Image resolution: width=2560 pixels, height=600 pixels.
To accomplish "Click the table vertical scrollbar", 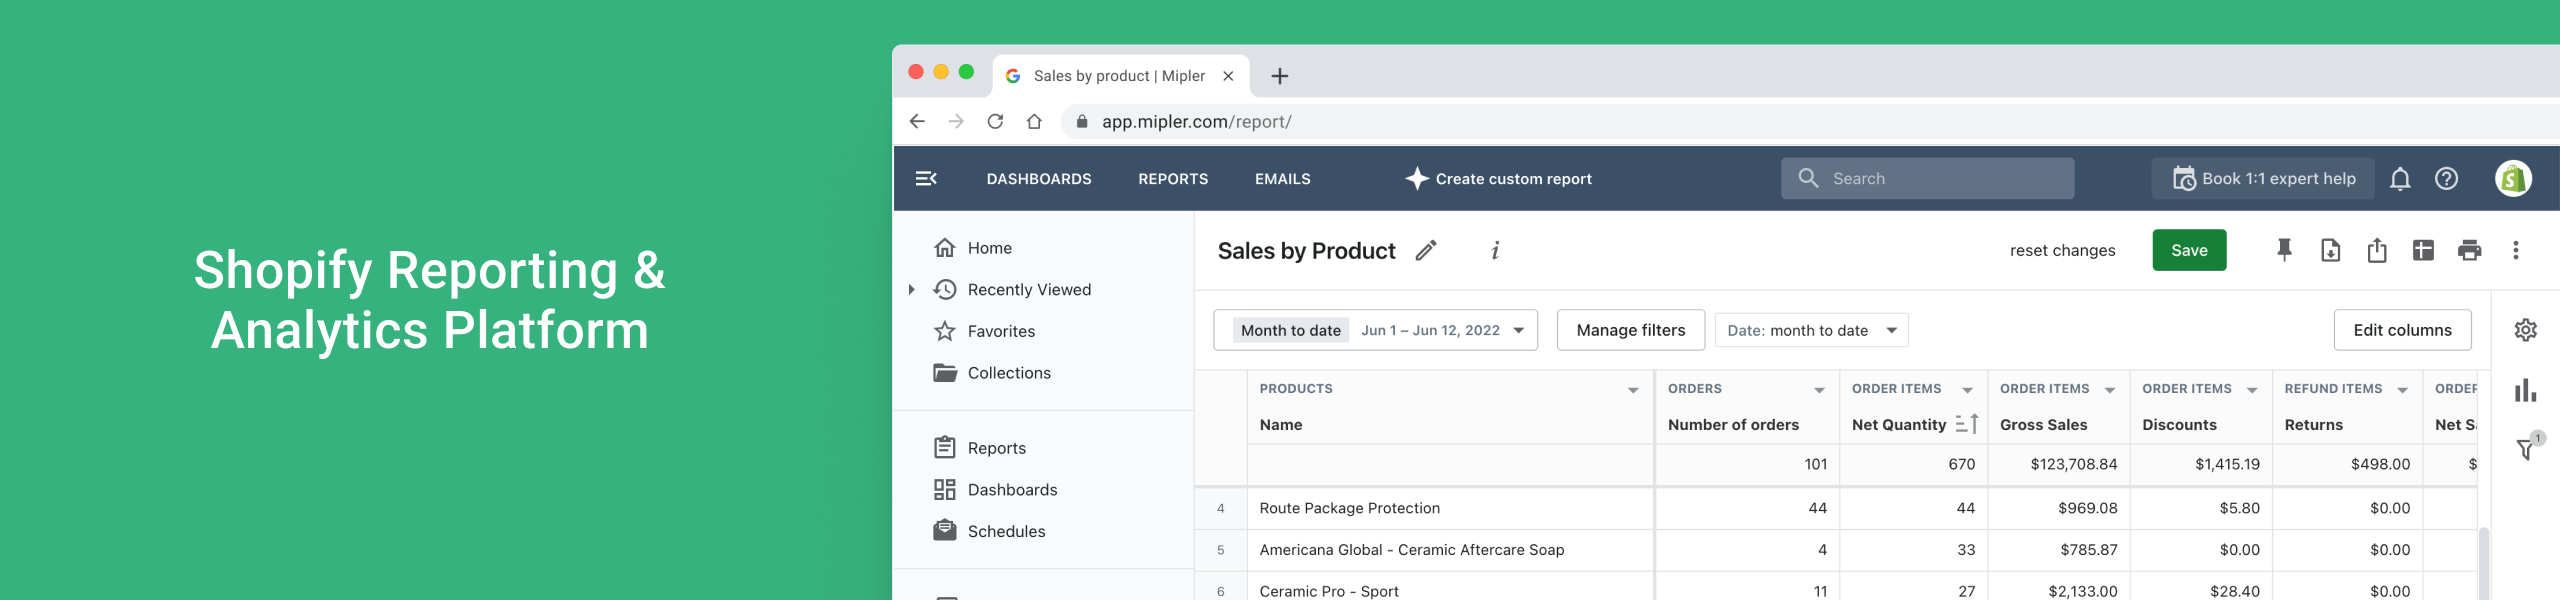I will (2483, 562).
